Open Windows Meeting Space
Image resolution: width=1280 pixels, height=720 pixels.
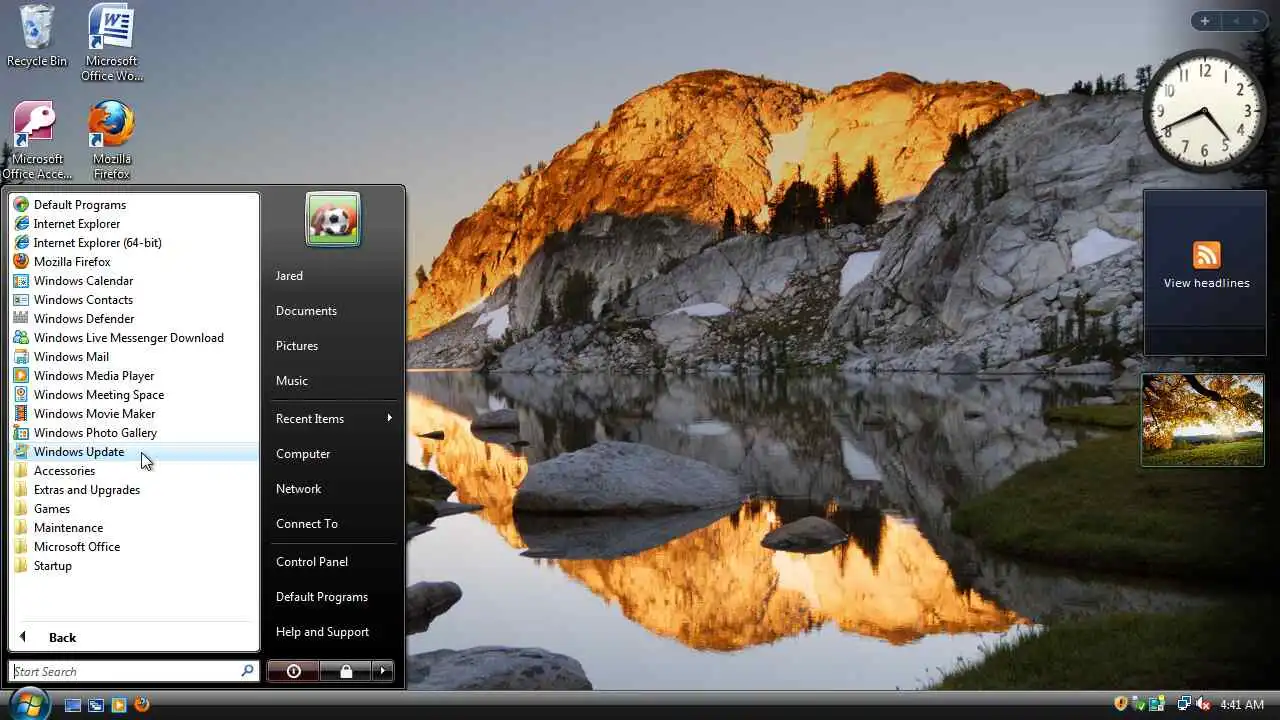coord(134,395)
